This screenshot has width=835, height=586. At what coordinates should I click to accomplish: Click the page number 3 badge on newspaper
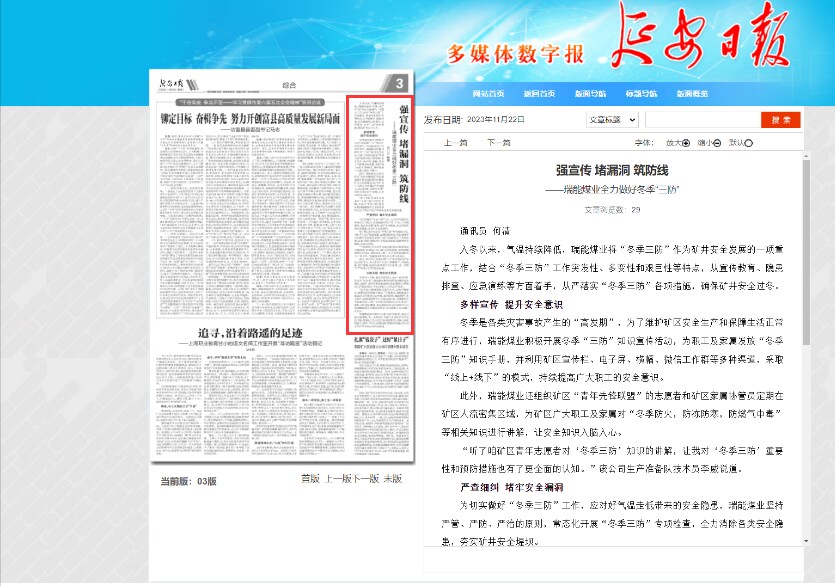(399, 83)
